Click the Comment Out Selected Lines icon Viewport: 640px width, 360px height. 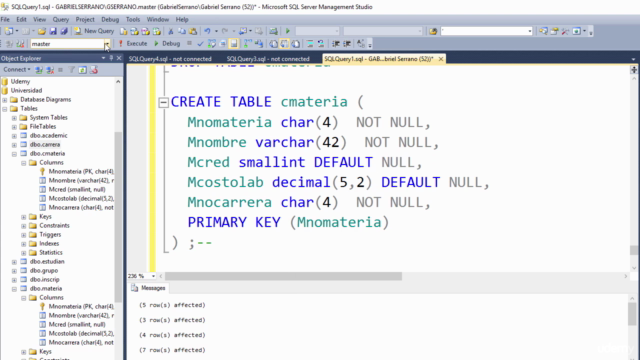click(310, 44)
